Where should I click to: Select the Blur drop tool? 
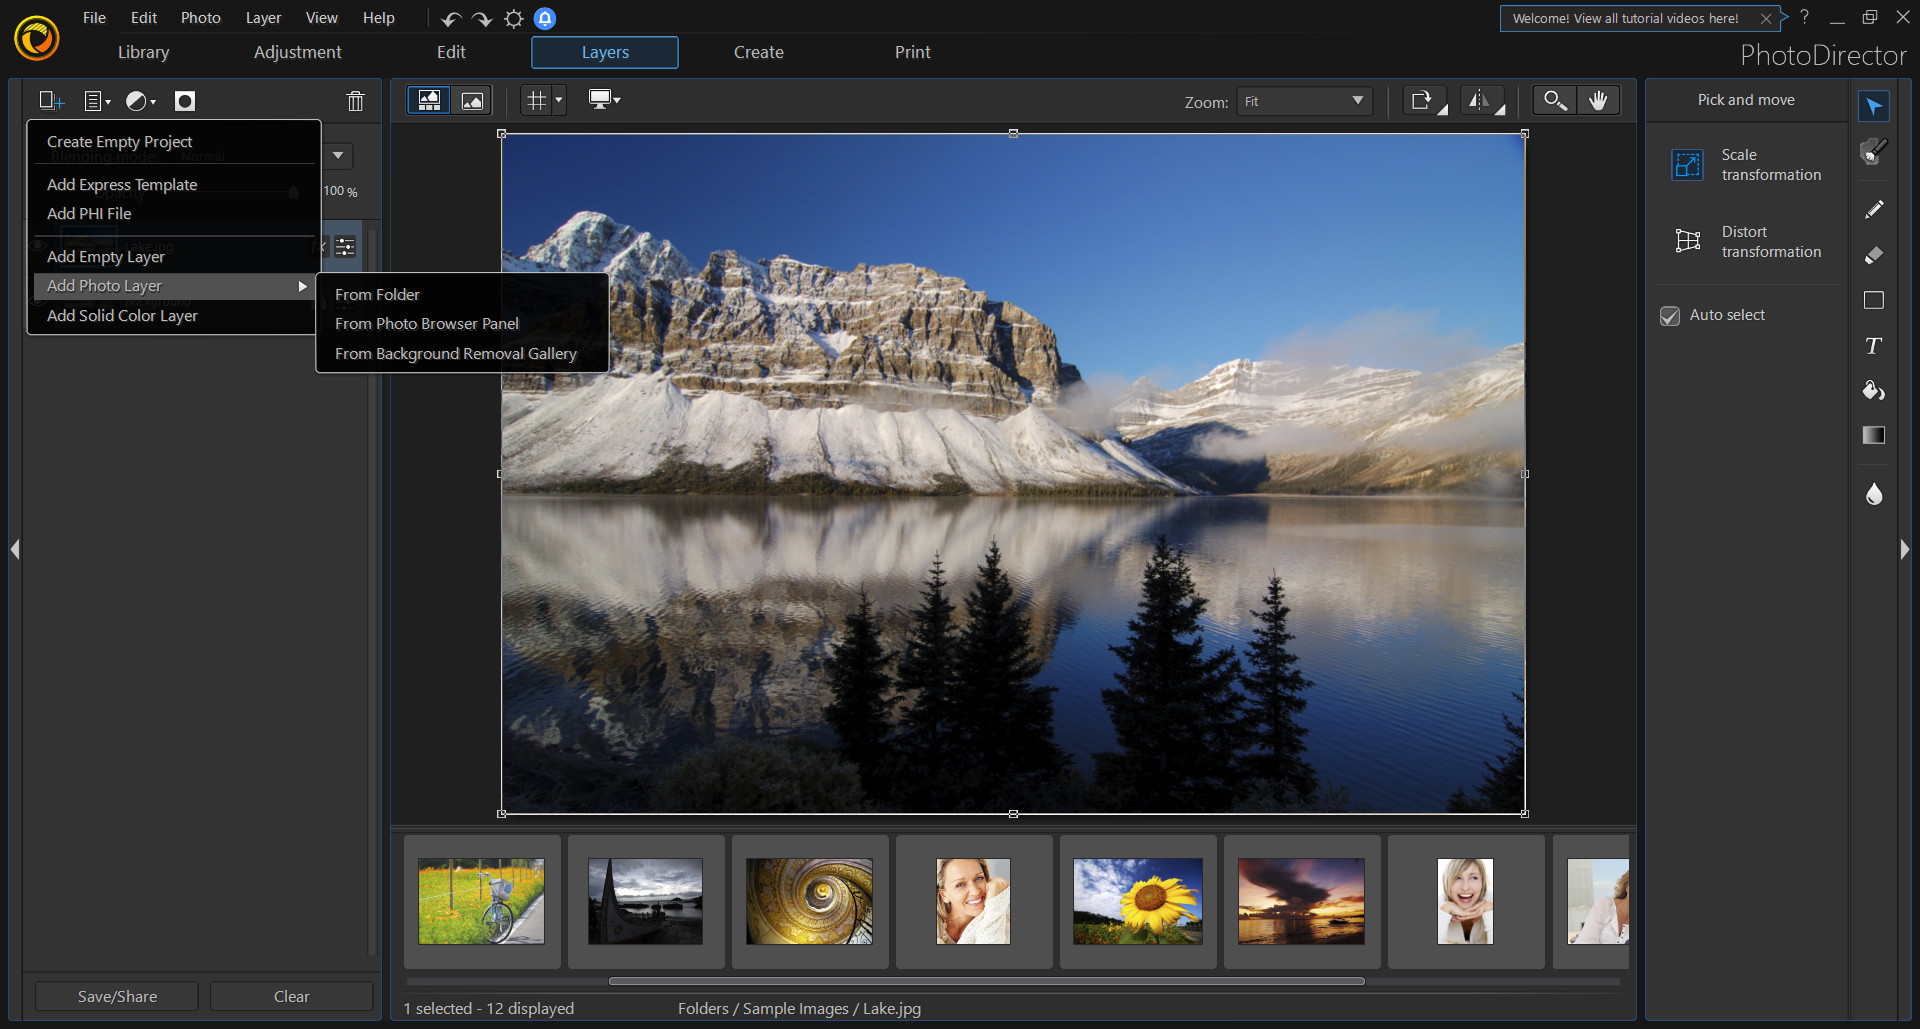(1875, 494)
